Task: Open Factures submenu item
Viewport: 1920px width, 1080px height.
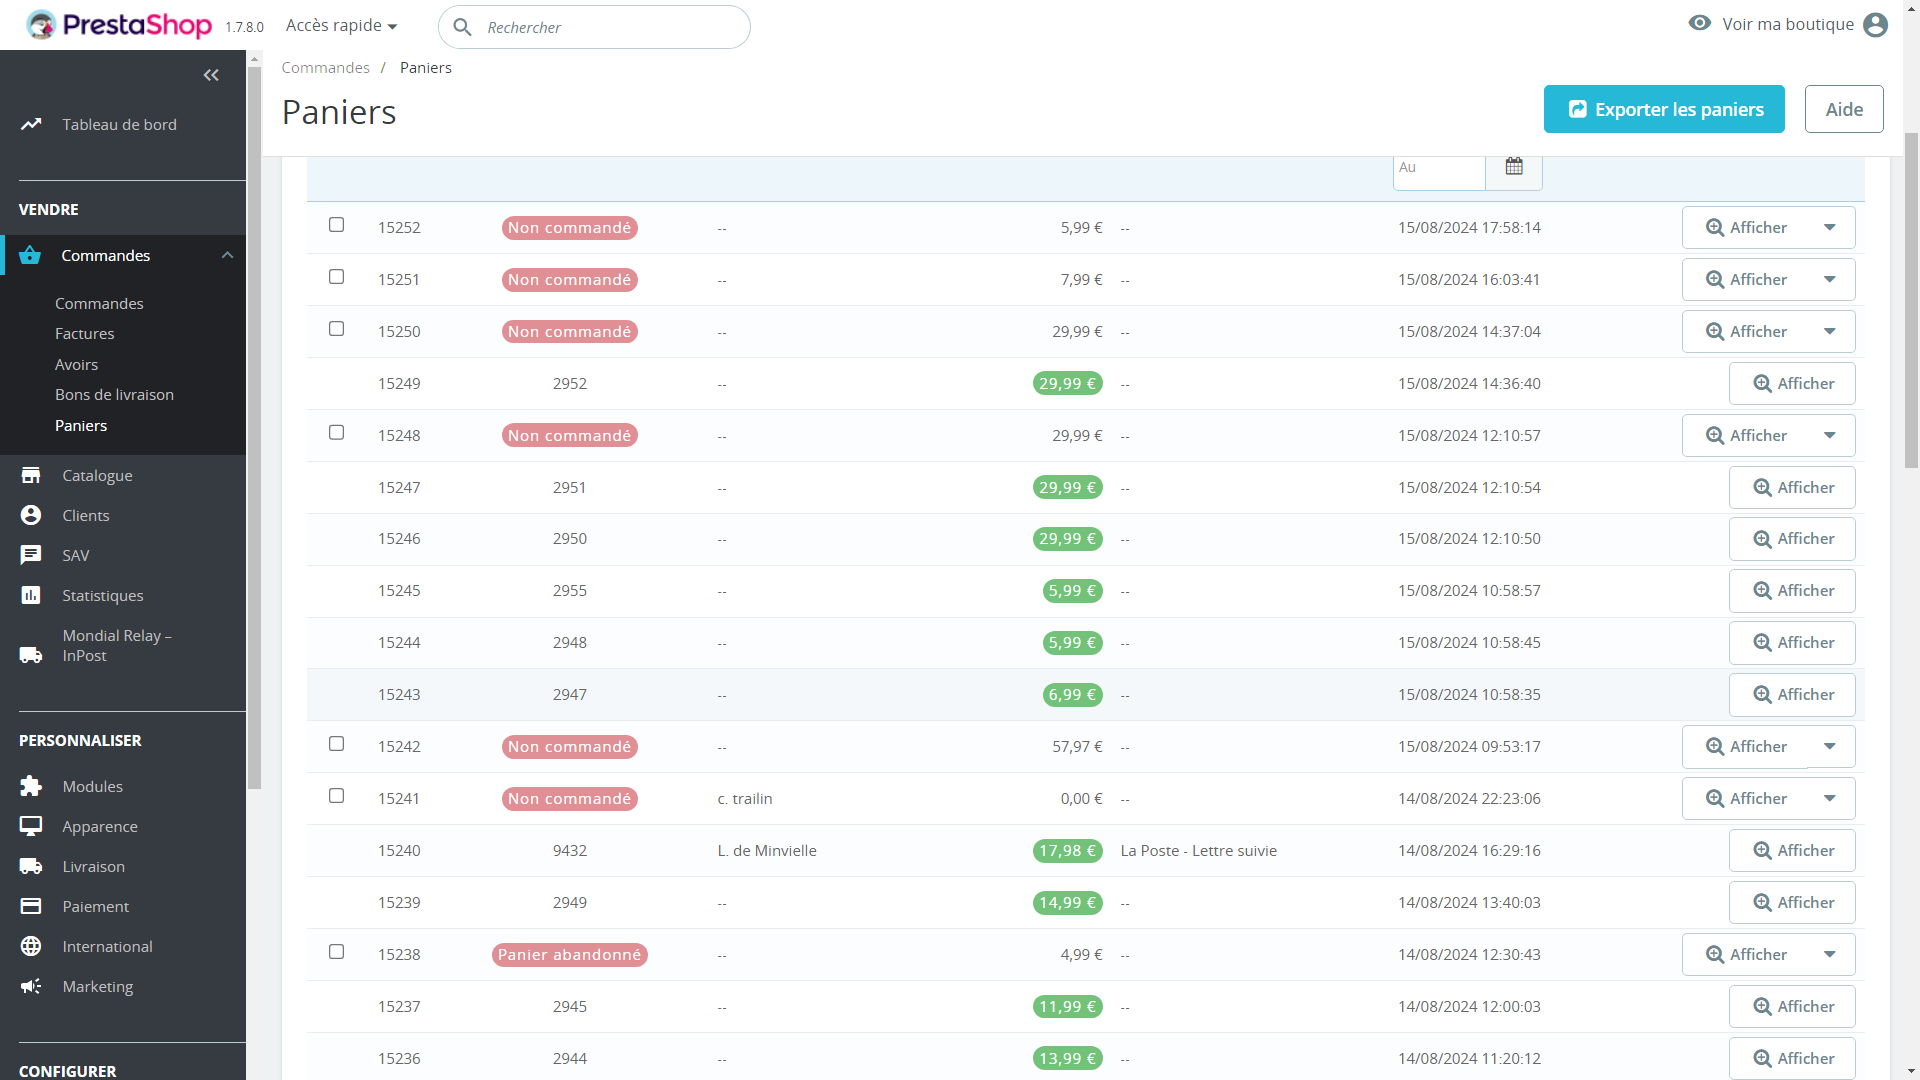Action: point(84,334)
